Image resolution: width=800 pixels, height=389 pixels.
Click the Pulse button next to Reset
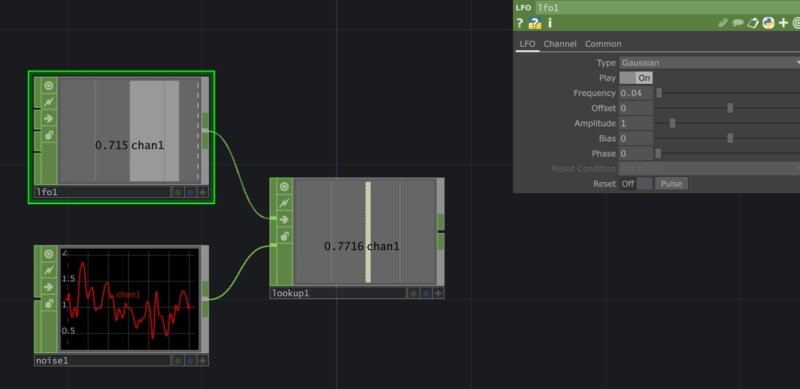(x=671, y=184)
